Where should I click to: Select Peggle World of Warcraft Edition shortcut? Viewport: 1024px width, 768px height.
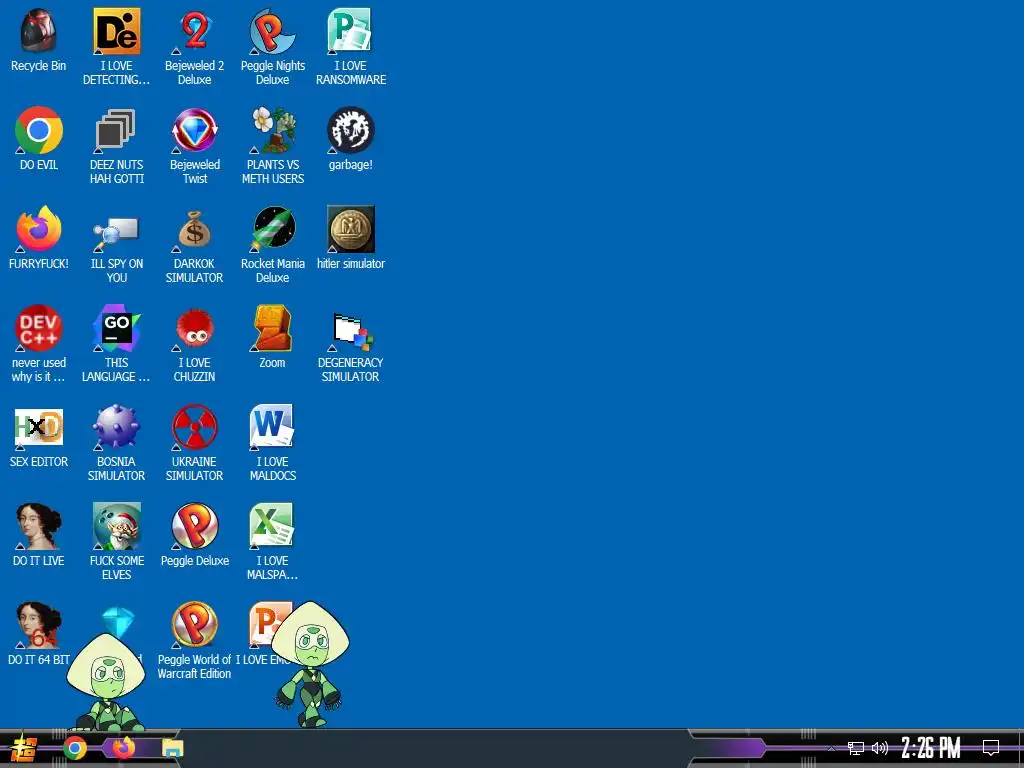point(195,626)
